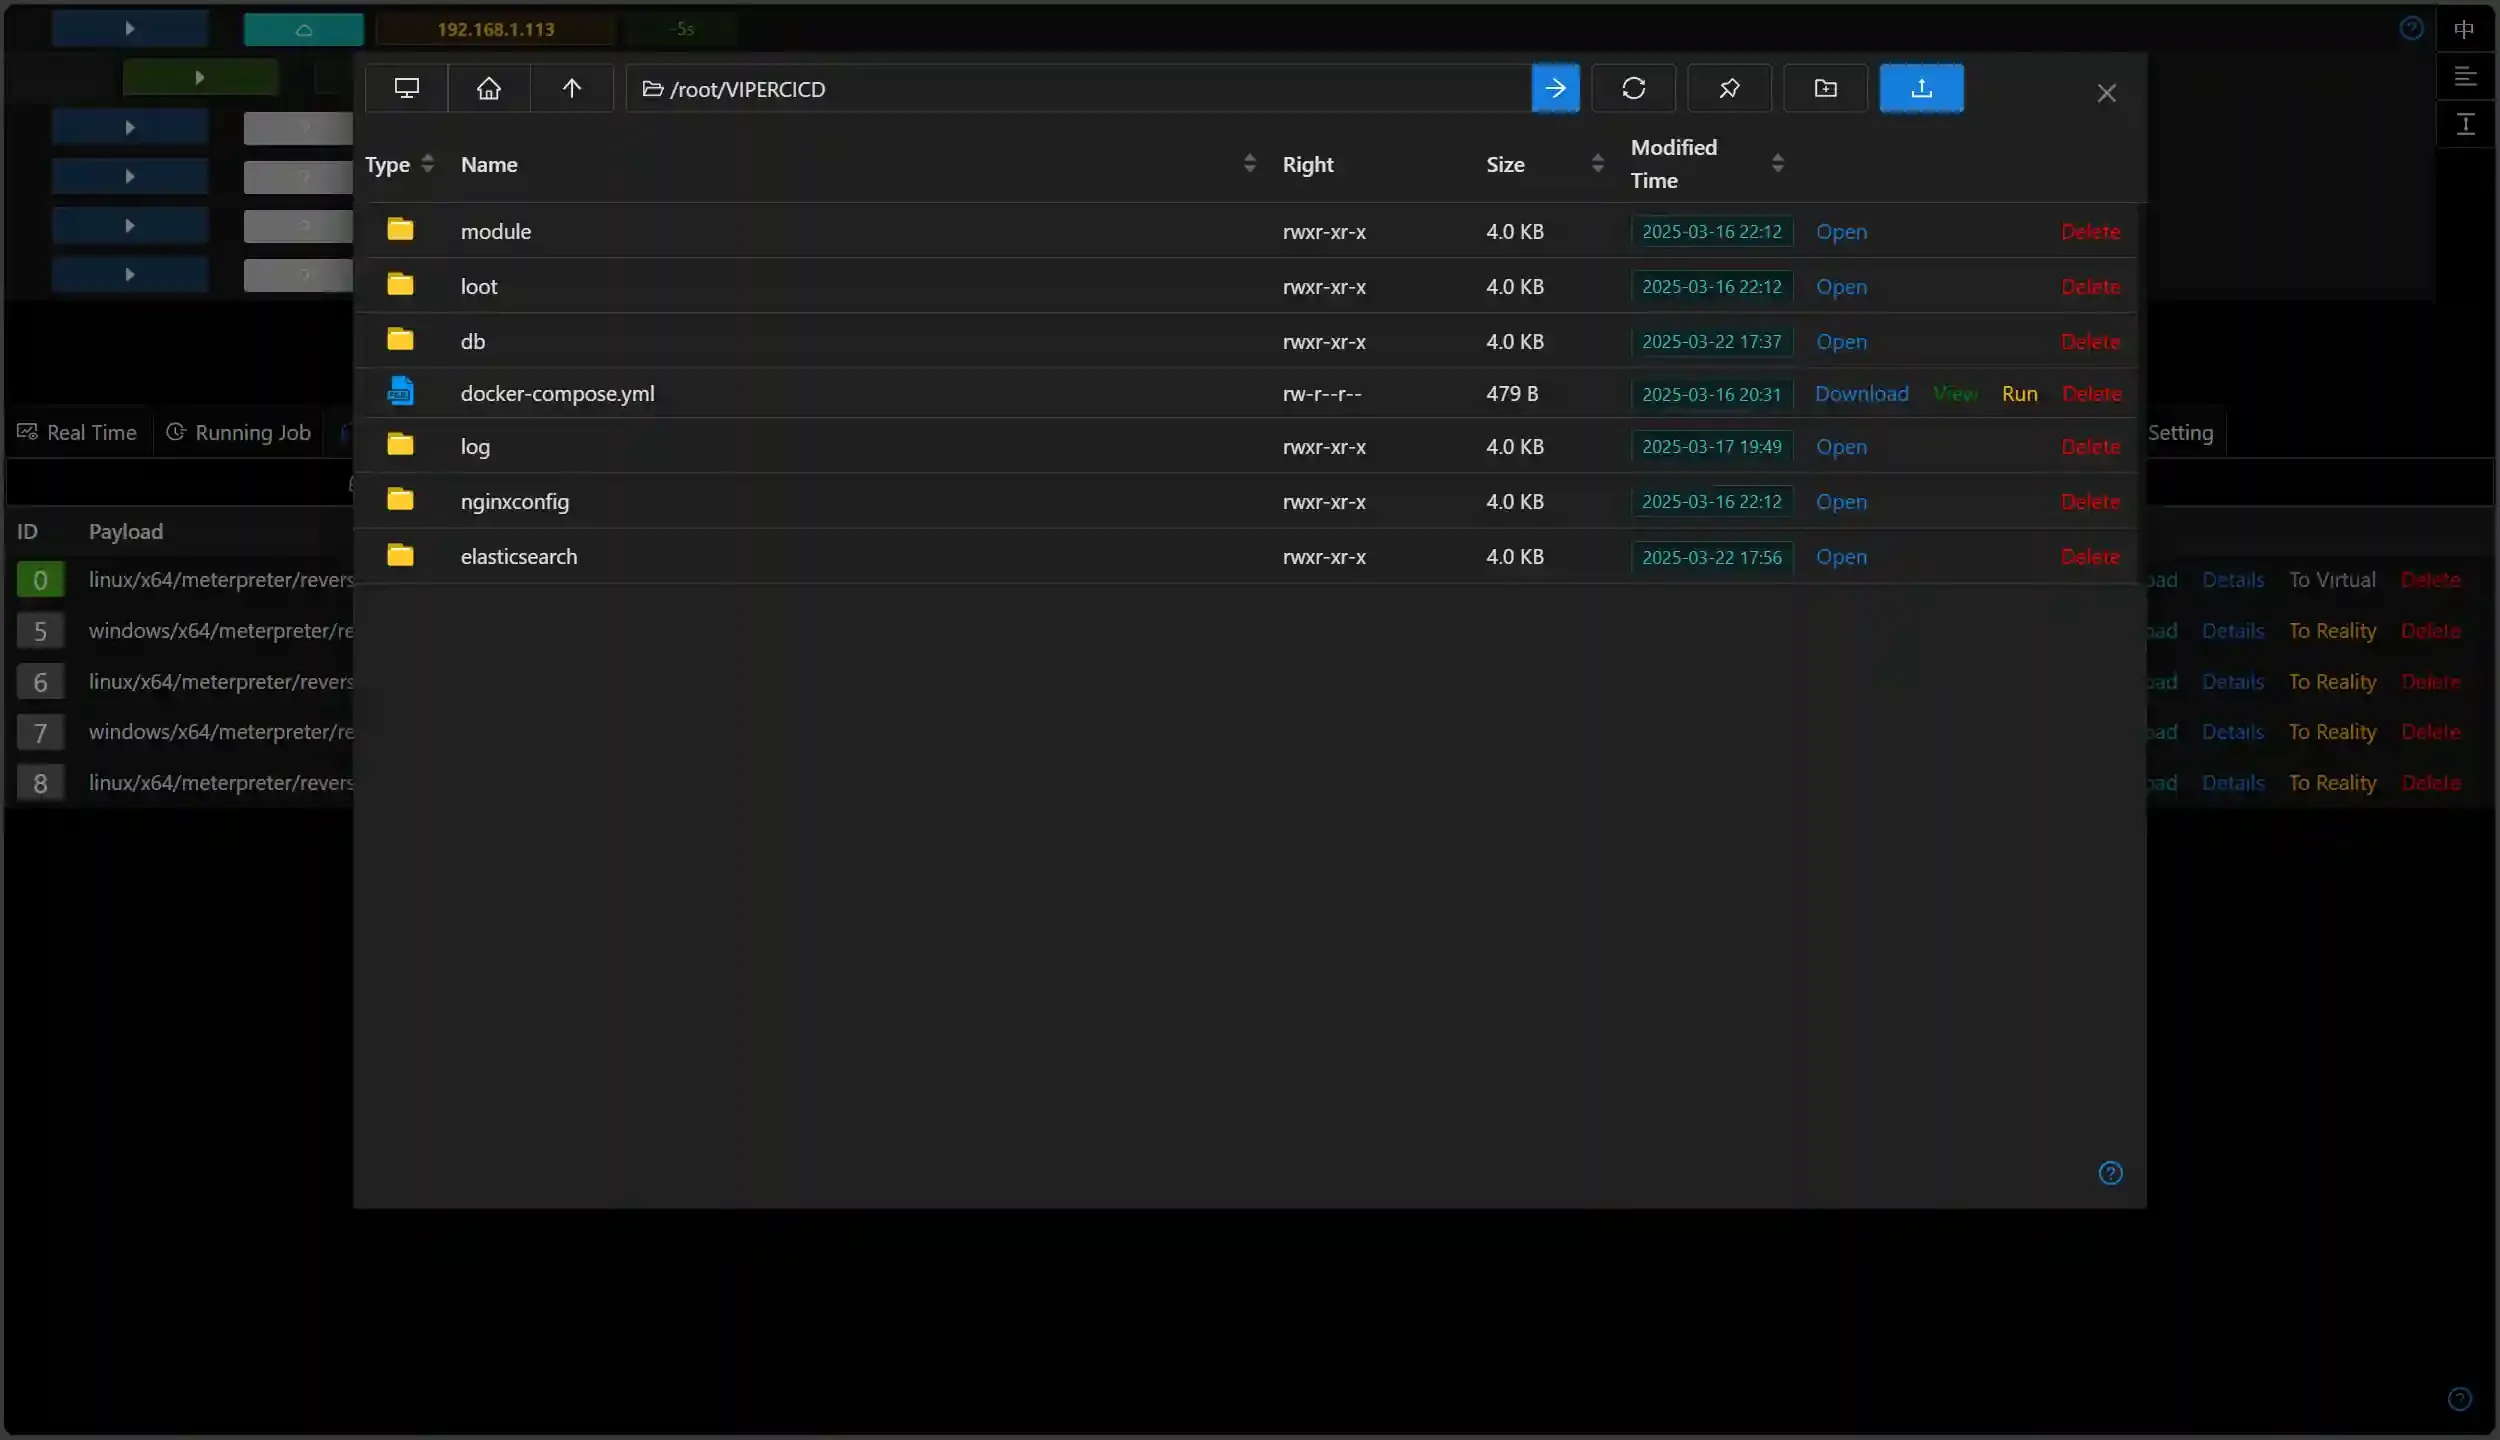Screen dimensions: 2500x1440
Task: Create a new folder
Action: (x=1825, y=89)
